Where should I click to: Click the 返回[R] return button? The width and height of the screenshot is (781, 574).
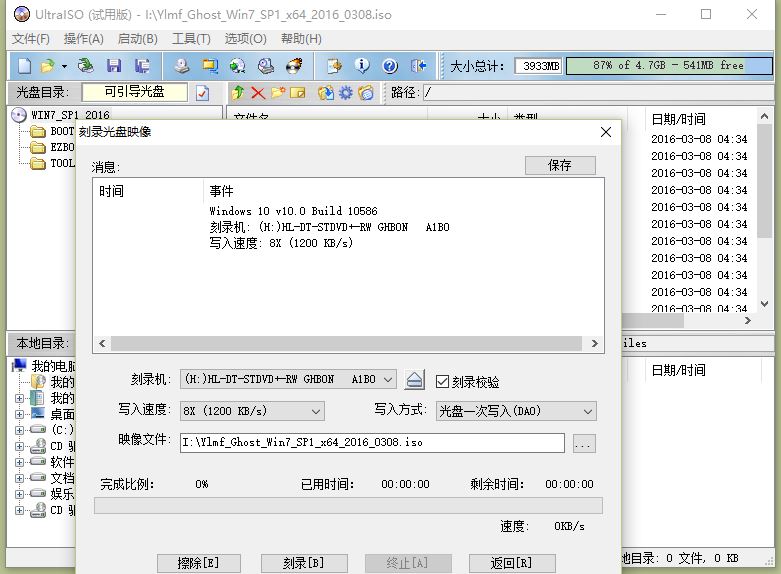coord(511,563)
